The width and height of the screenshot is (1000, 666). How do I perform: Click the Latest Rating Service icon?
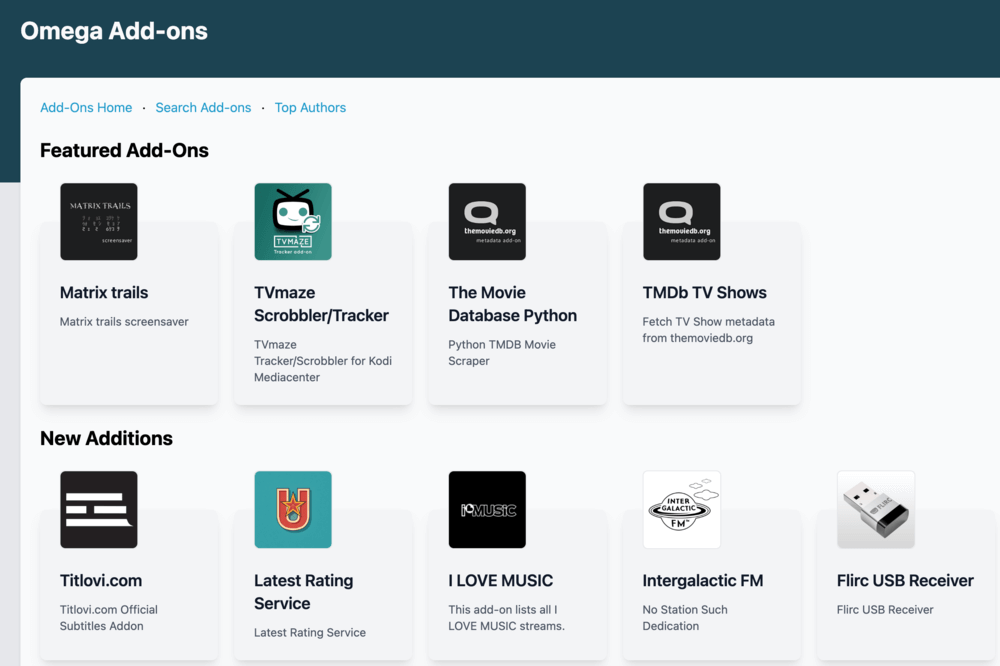tap(293, 510)
